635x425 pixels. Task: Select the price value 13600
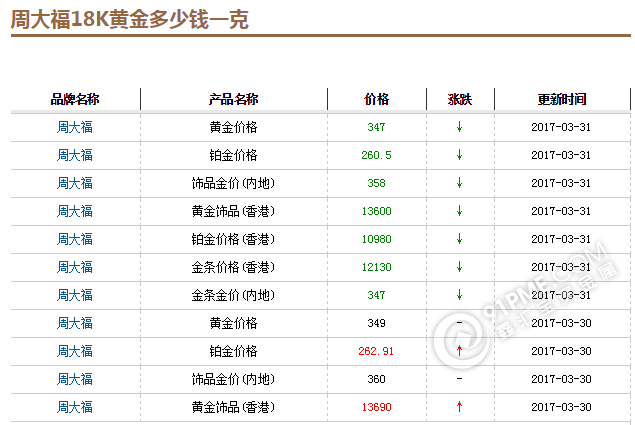(376, 211)
